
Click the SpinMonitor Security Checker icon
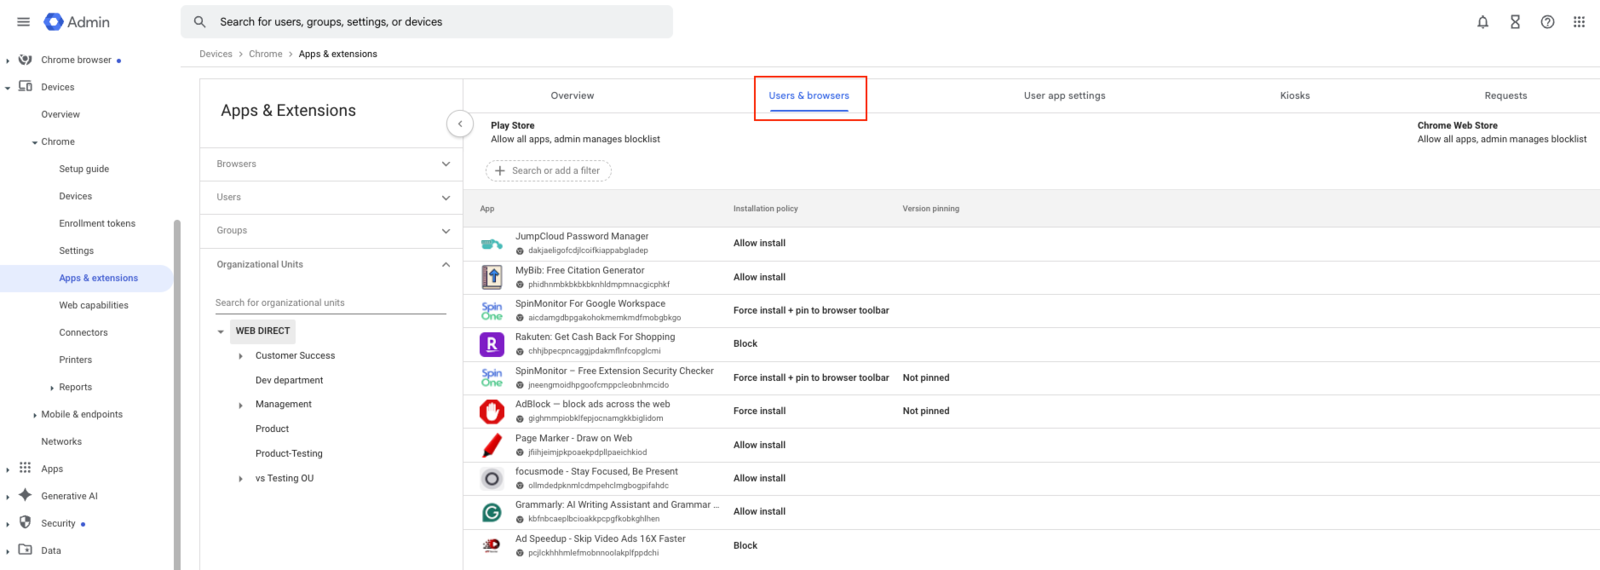point(492,378)
